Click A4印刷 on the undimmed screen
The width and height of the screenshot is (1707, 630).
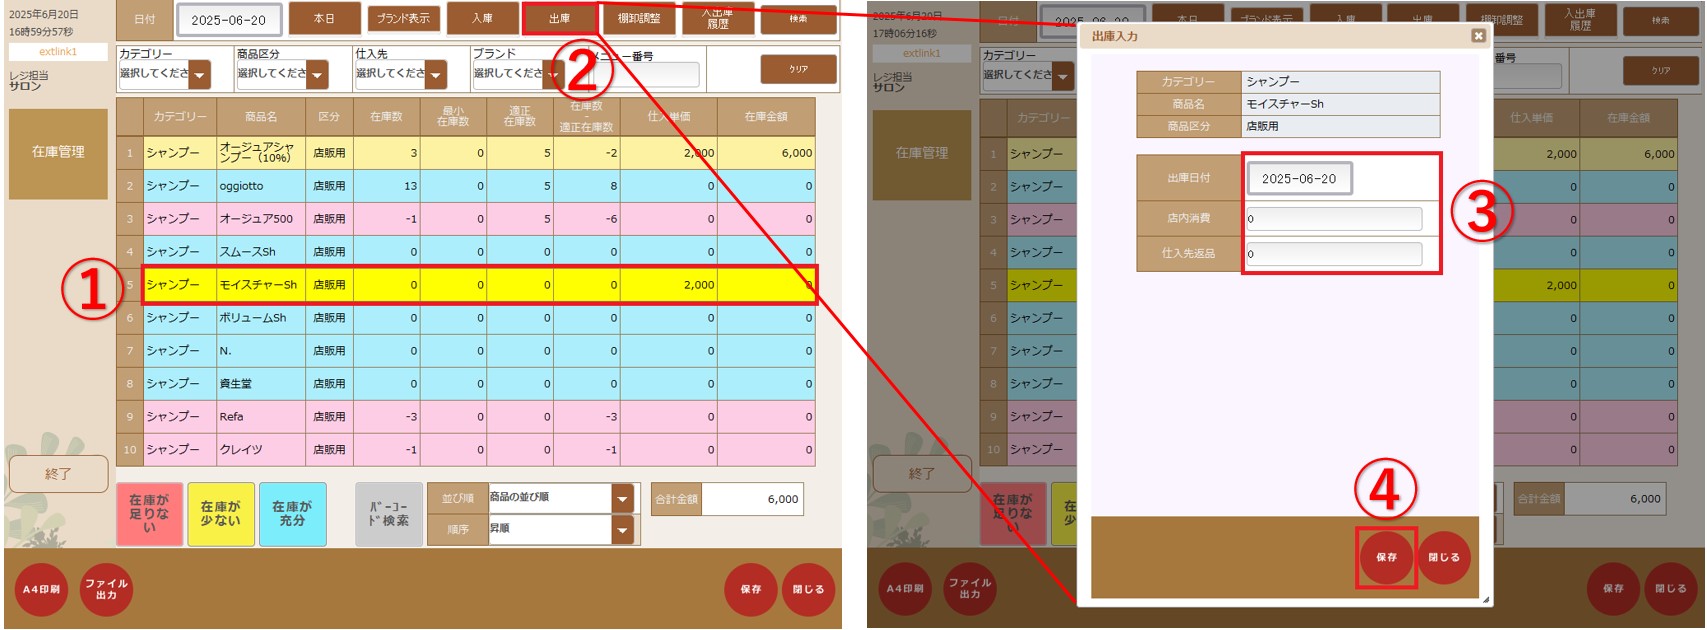[41, 590]
